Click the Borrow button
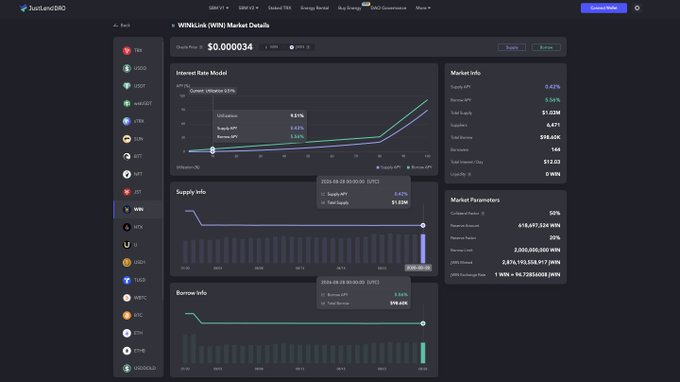The width and height of the screenshot is (680, 382). tap(546, 47)
